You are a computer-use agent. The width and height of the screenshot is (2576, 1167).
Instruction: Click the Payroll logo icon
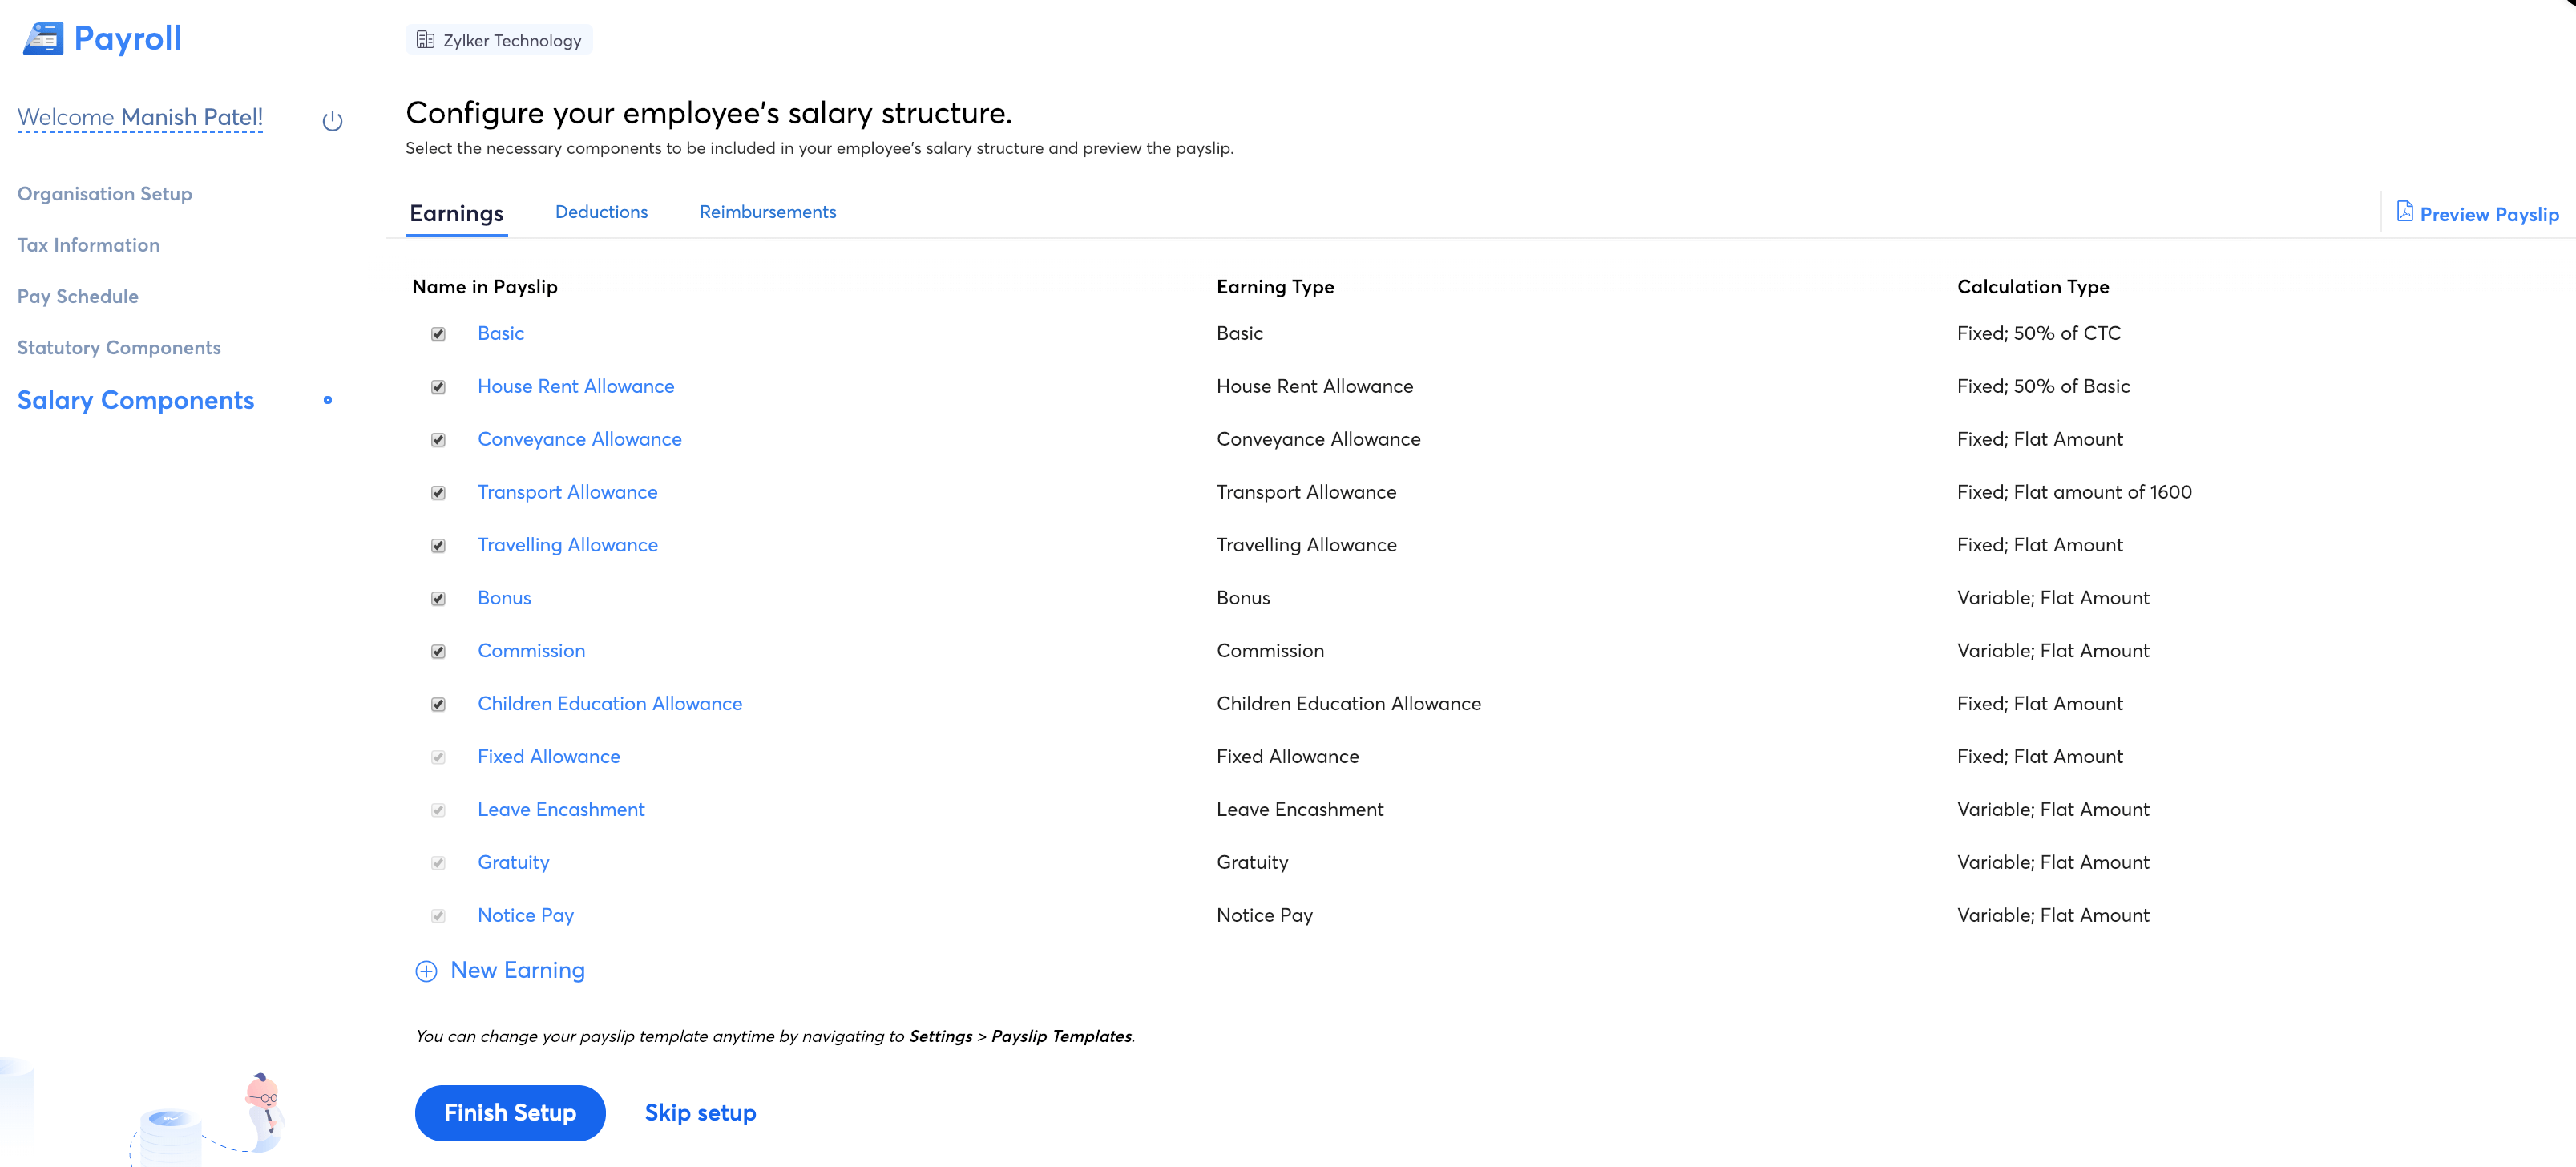43,39
